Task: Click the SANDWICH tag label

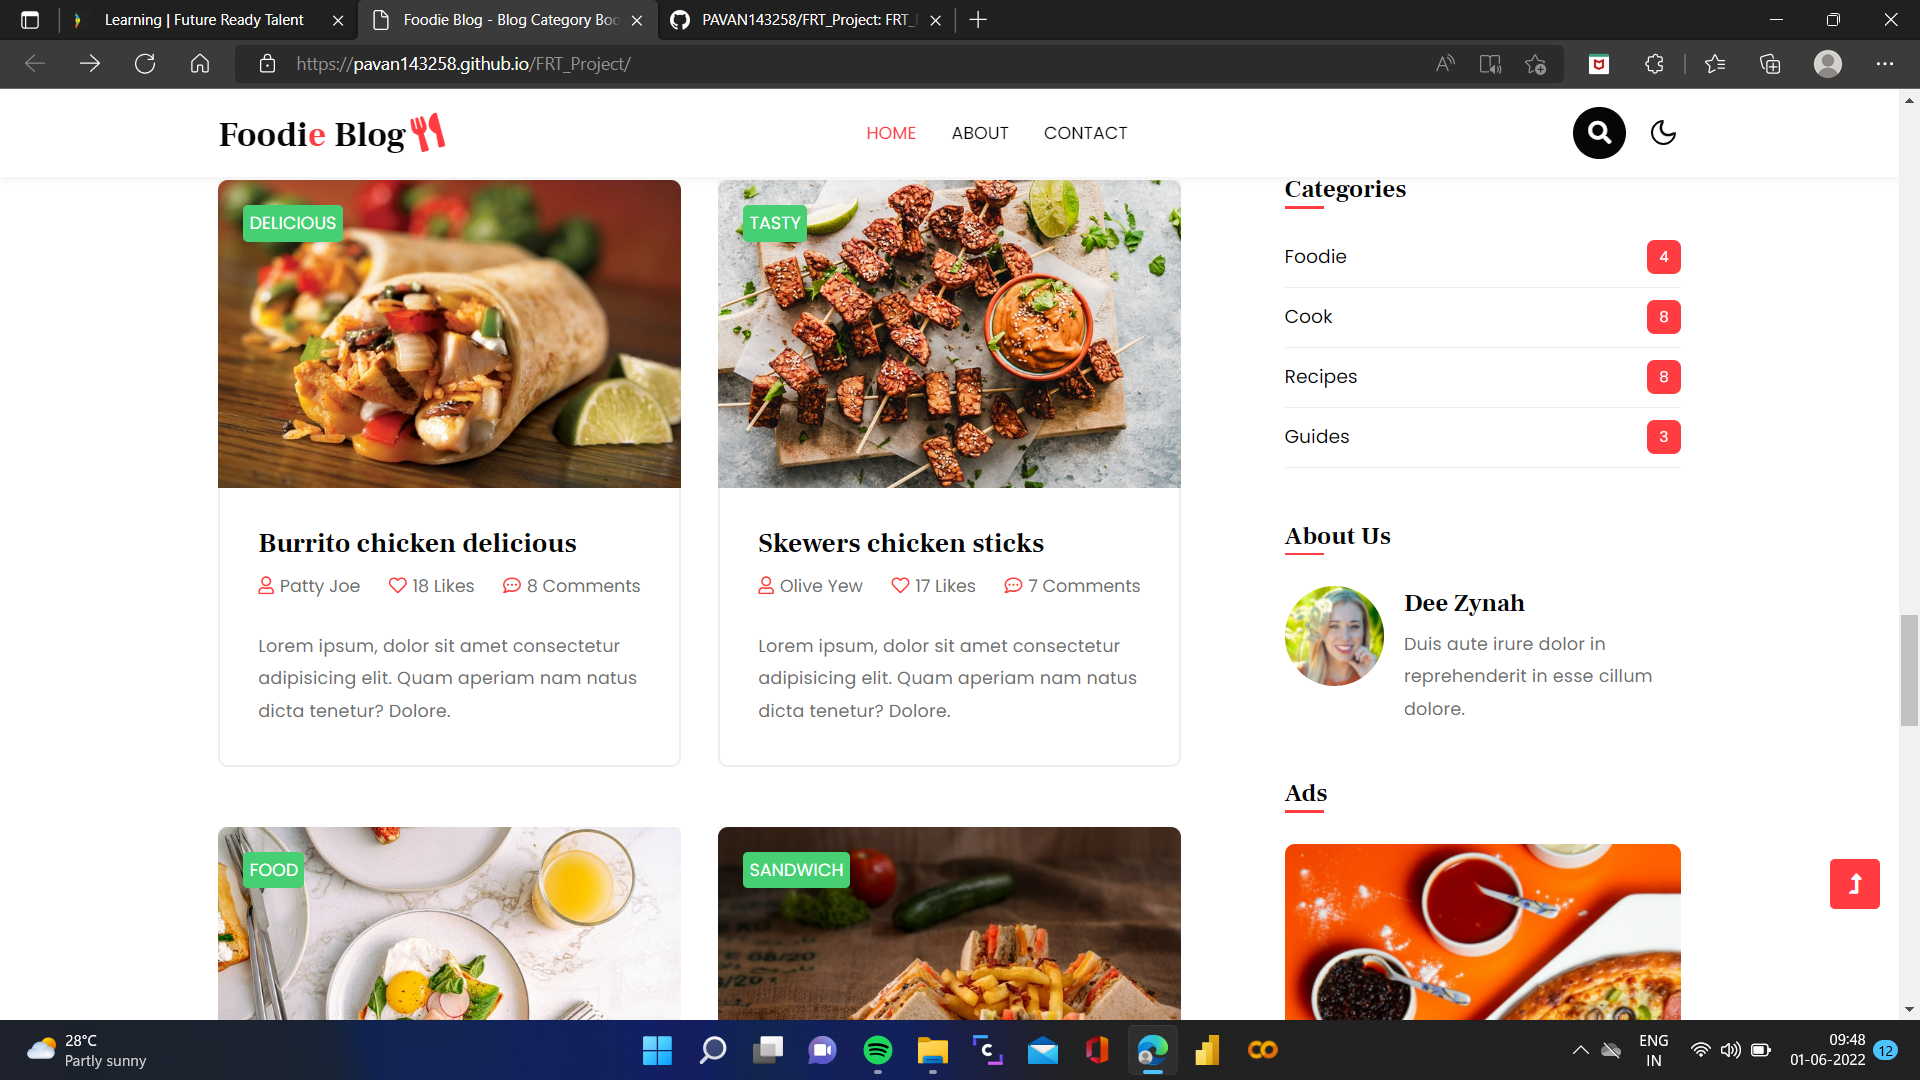Action: (x=796, y=870)
